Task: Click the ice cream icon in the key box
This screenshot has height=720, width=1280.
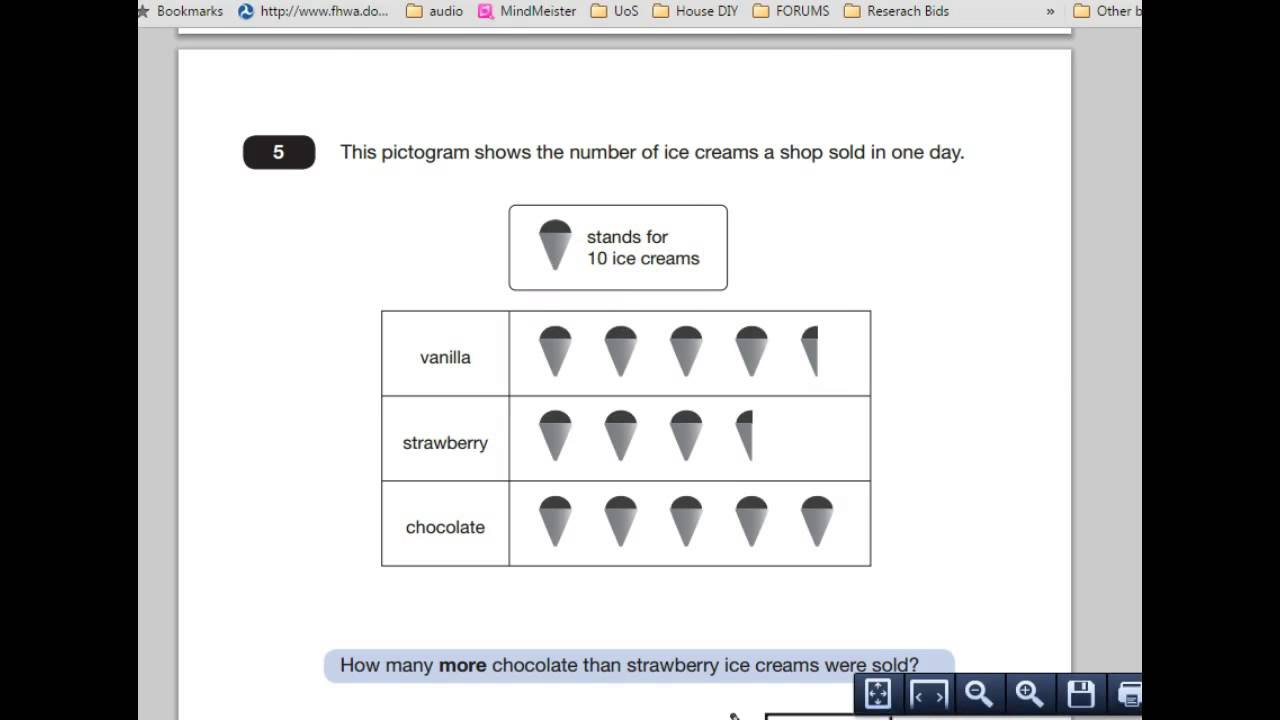Action: click(x=555, y=246)
